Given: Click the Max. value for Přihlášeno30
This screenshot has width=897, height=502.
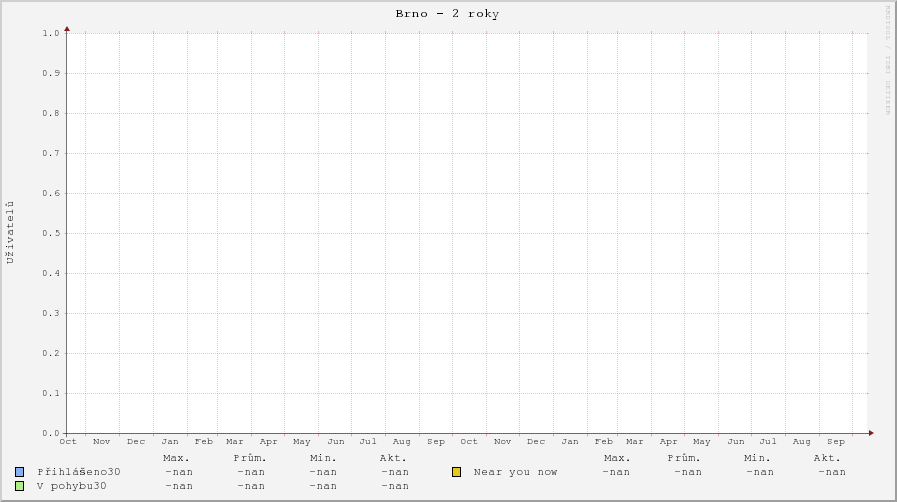Looking at the screenshot, I should pyautogui.click(x=179, y=472).
